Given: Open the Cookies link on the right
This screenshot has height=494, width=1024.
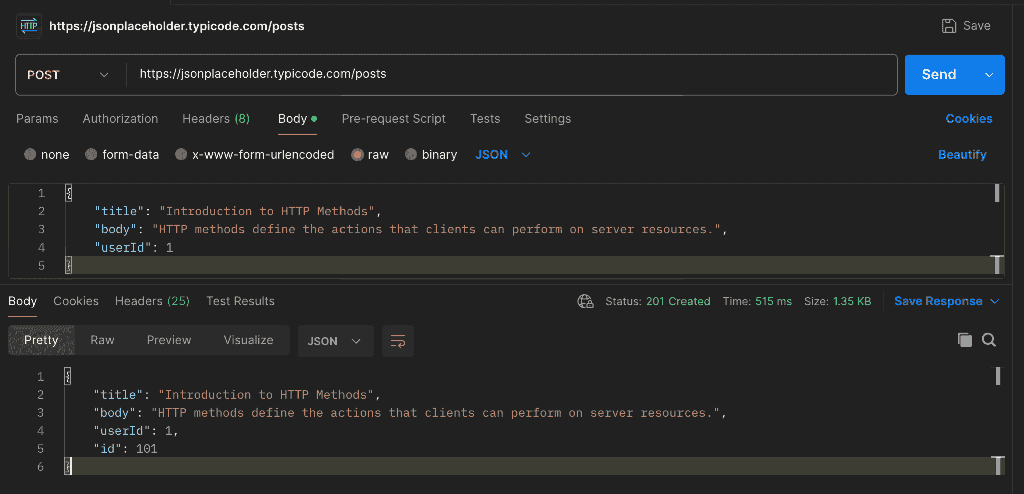Looking at the screenshot, I should coord(969,119).
